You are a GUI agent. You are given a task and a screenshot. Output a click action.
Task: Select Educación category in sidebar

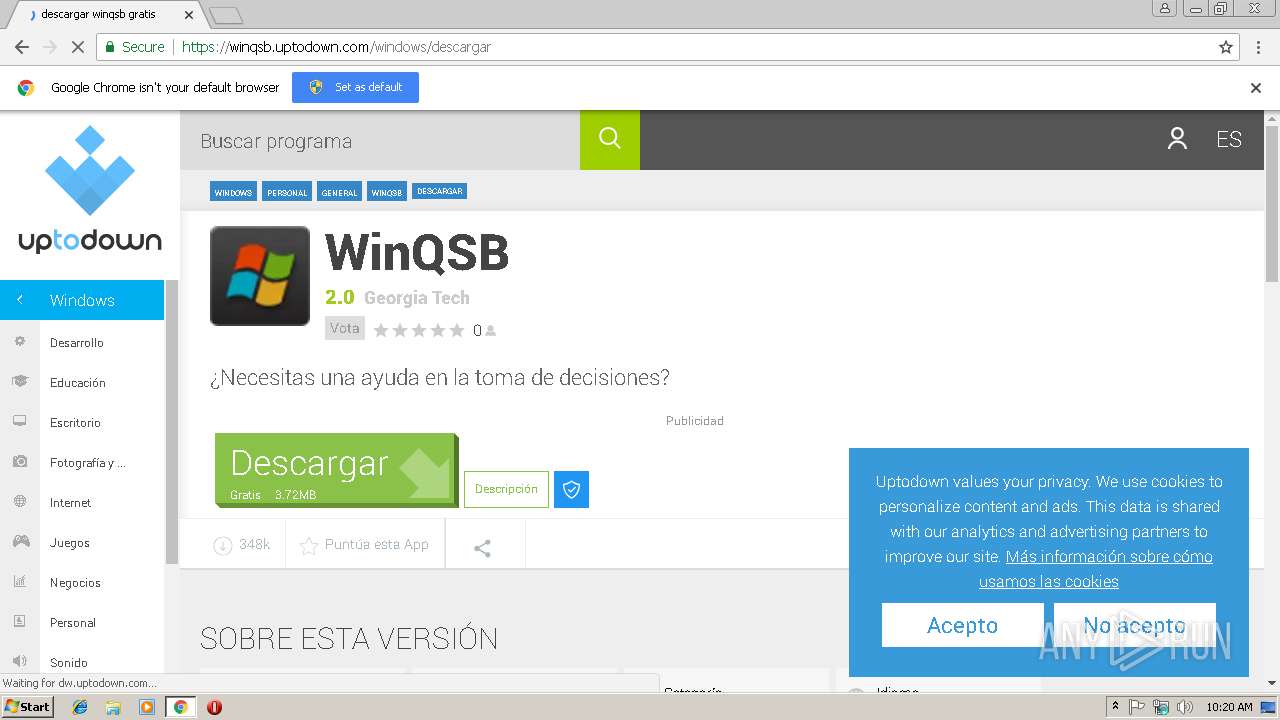(78, 382)
